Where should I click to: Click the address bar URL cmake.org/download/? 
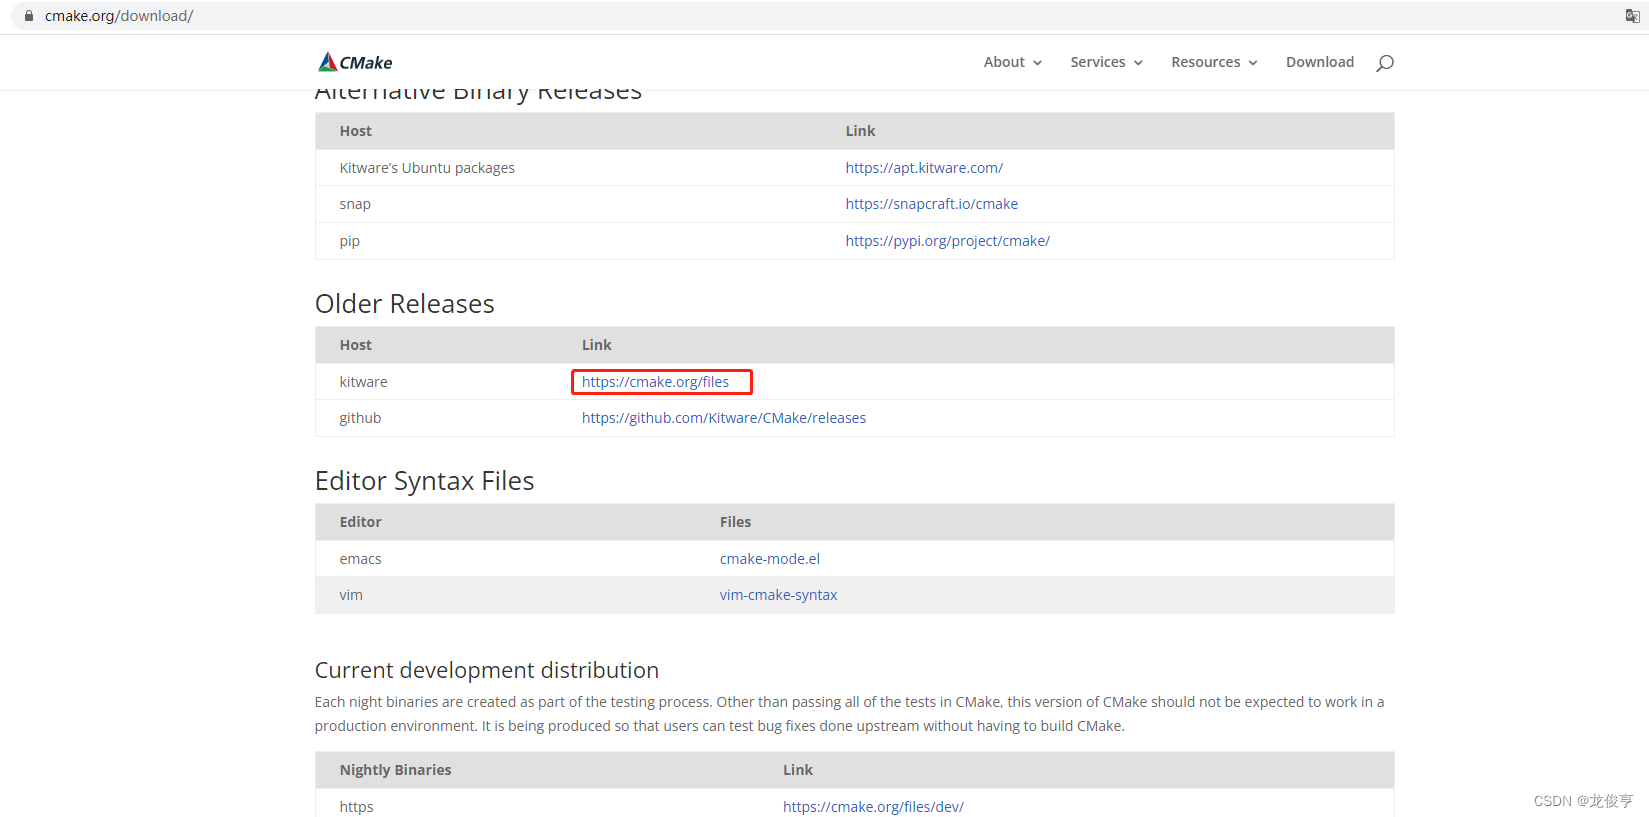(x=119, y=16)
